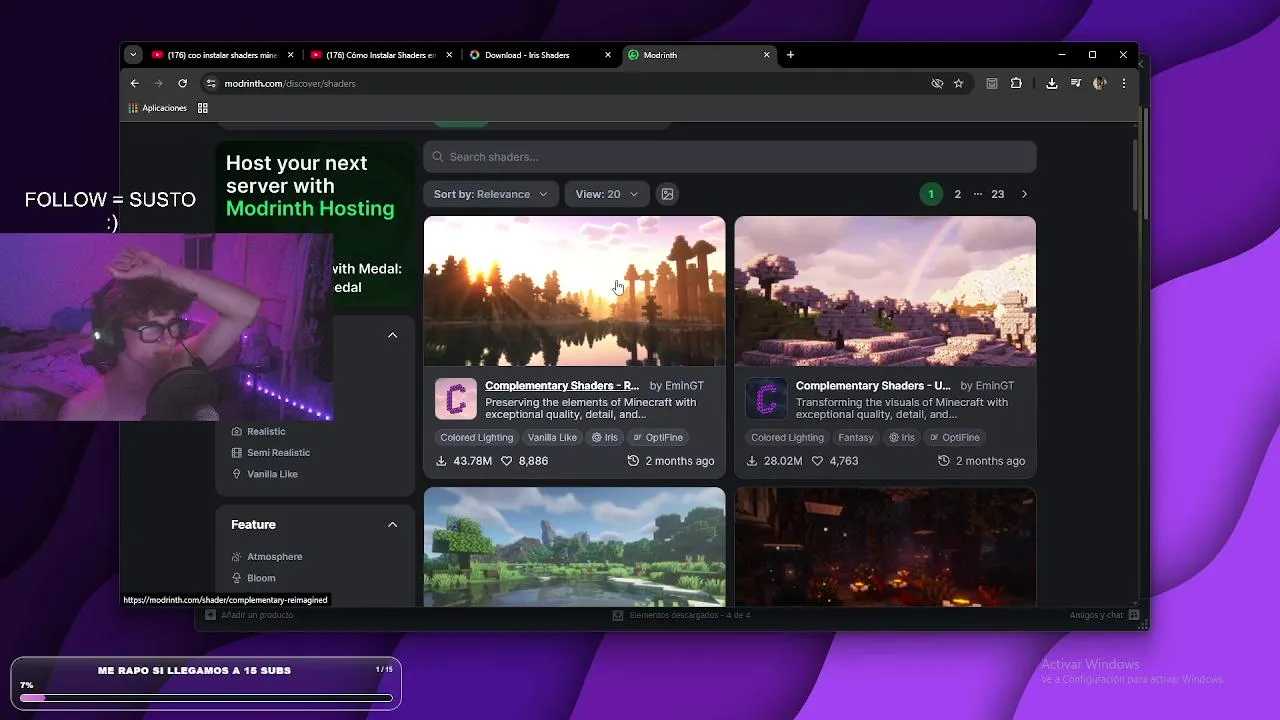Open EminGT author link on Reimagined card

click(685, 386)
